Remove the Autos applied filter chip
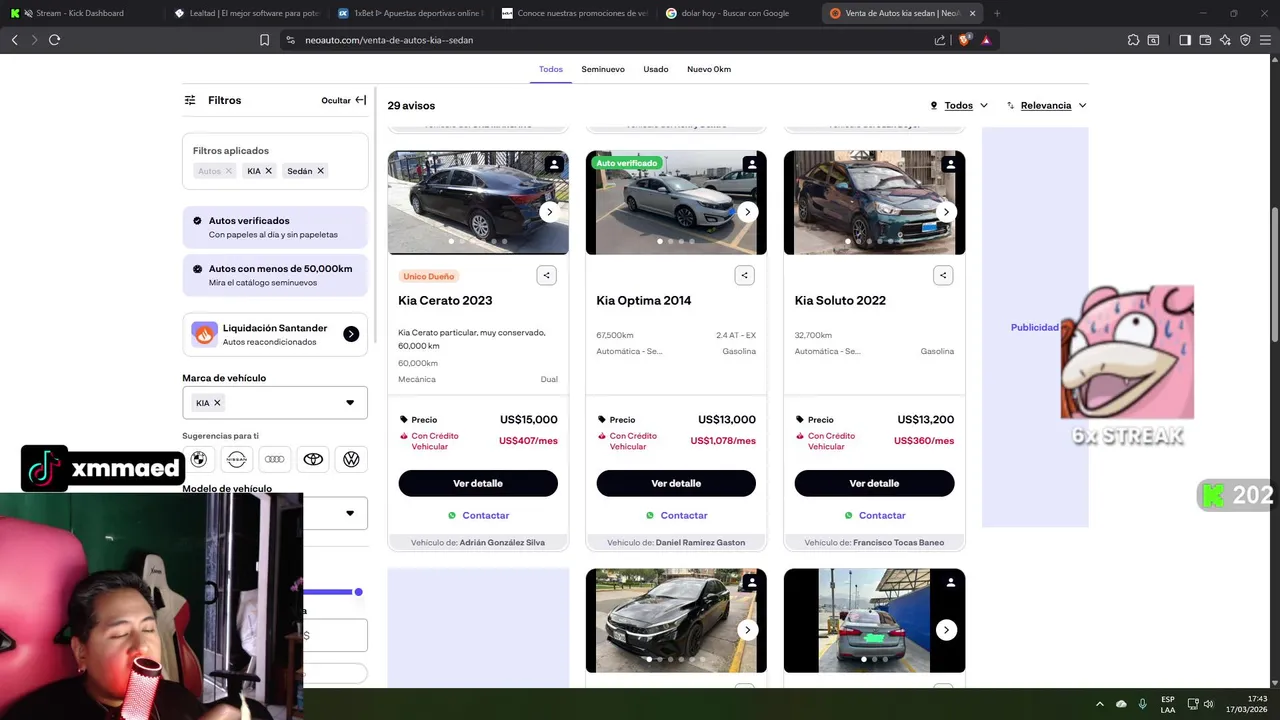 click(228, 171)
